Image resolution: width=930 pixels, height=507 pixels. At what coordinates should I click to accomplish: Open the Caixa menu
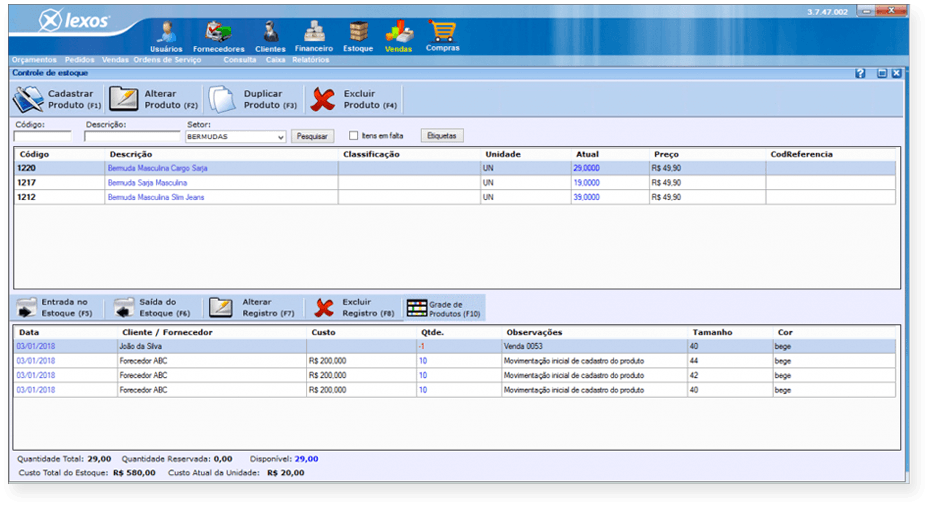click(x=275, y=60)
